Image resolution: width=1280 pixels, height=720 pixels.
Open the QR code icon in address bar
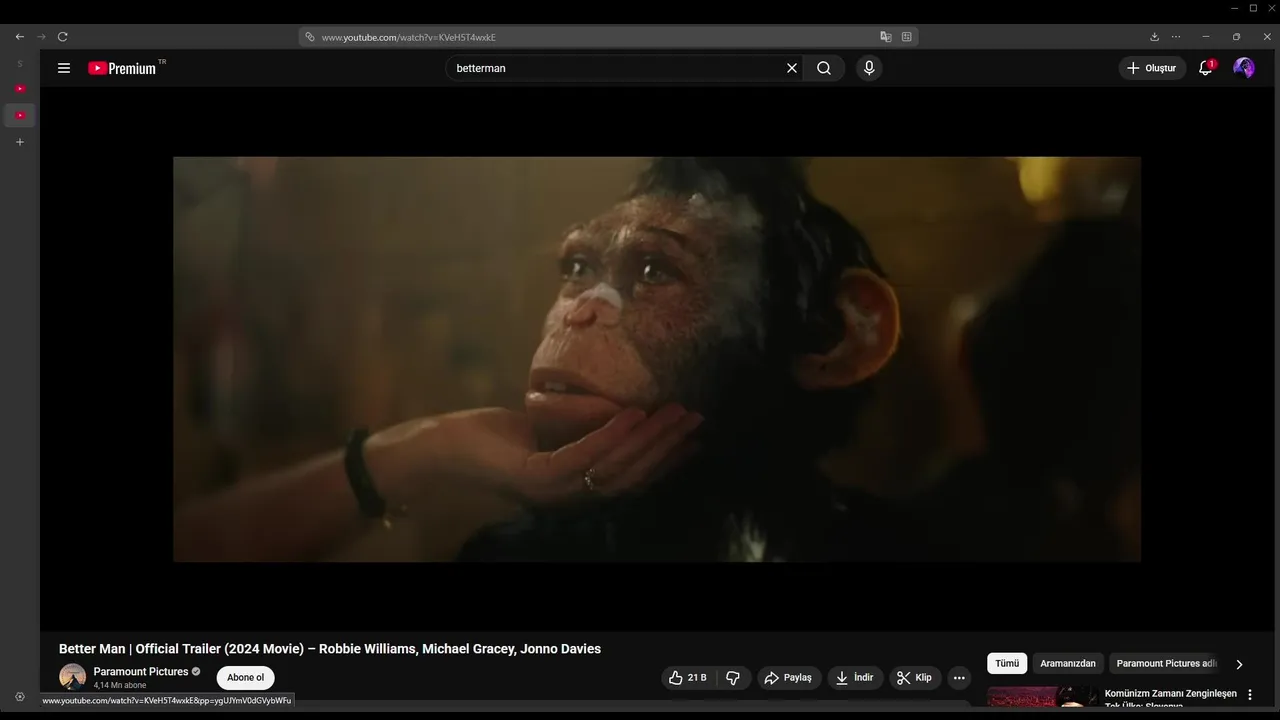tap(907, 37)
